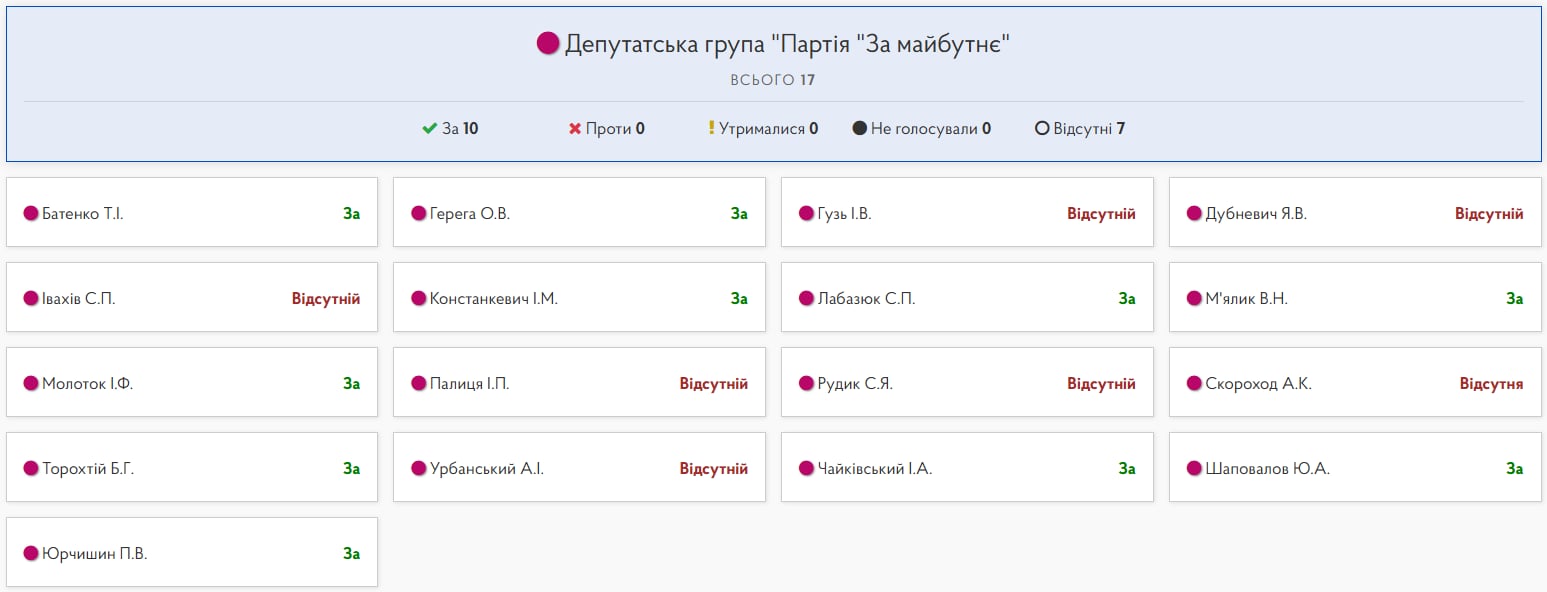This screenshot has height=592, width=1547.
Task: Click the green checkmark icon beside За 10
Action: [430, 129]
